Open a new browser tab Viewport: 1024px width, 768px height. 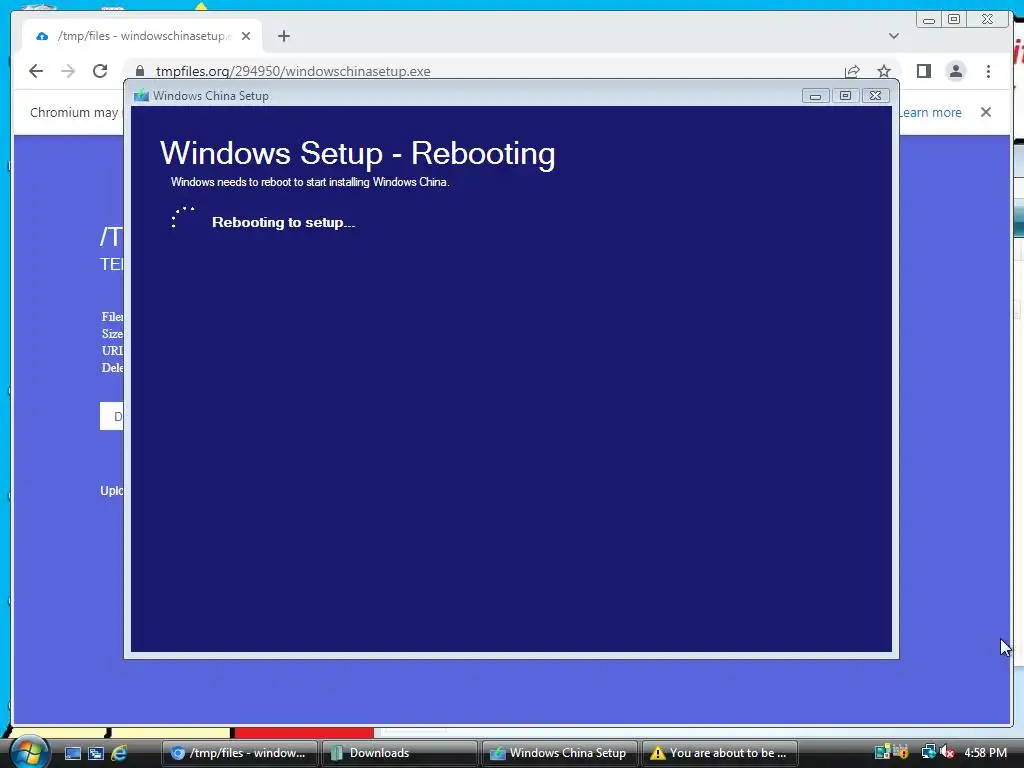pyautogui.click(x=283, y=36)
